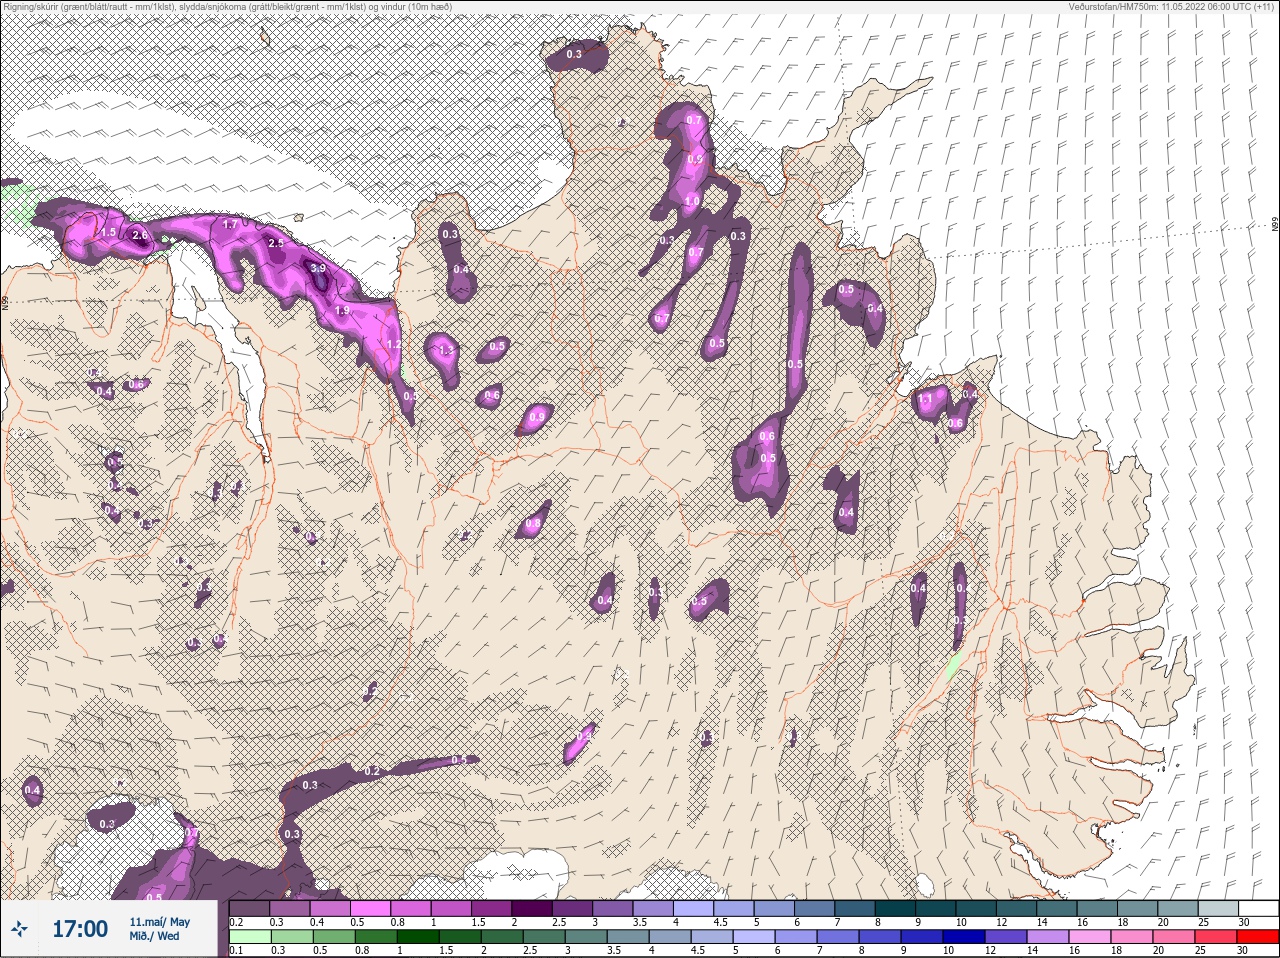Pick the darkest purple upper legend swatch between 2 and 2.5

pos(534,908)
